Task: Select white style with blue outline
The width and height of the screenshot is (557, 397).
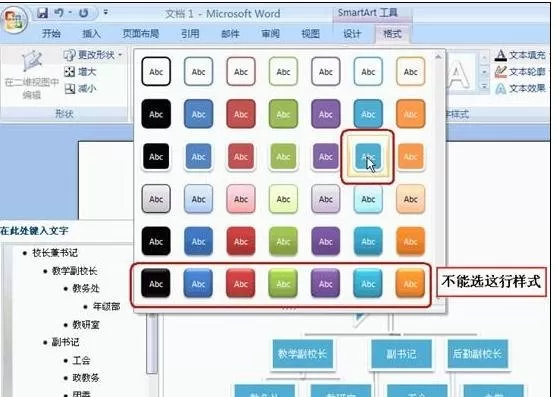Action: tap(198, 71)
